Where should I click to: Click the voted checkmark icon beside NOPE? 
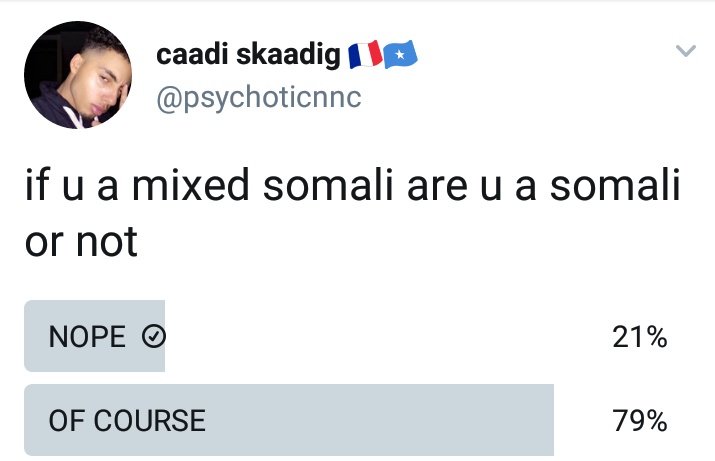point(154,337)
